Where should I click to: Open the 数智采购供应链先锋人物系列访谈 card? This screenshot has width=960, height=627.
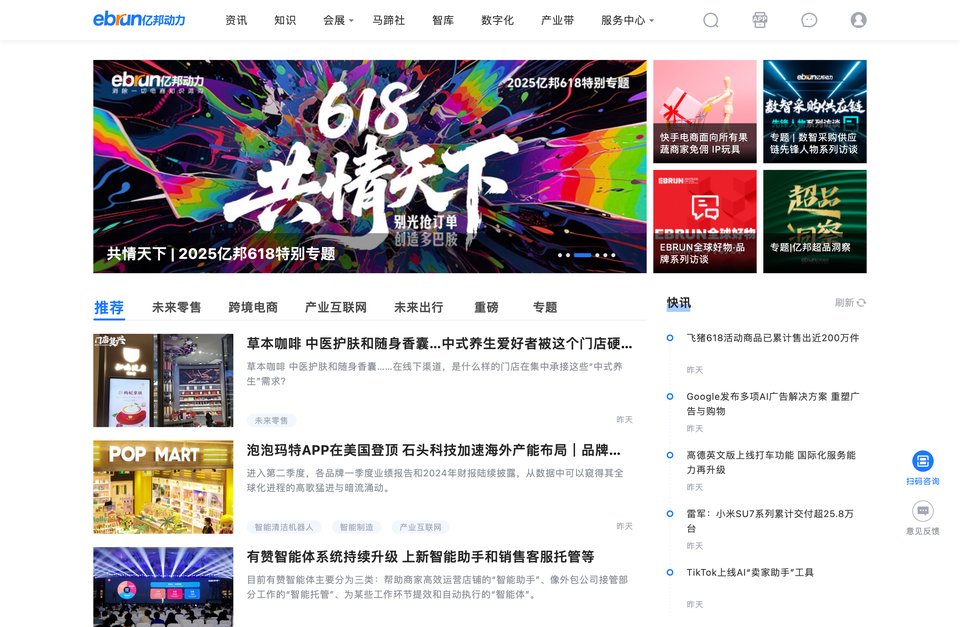point(815,111)
